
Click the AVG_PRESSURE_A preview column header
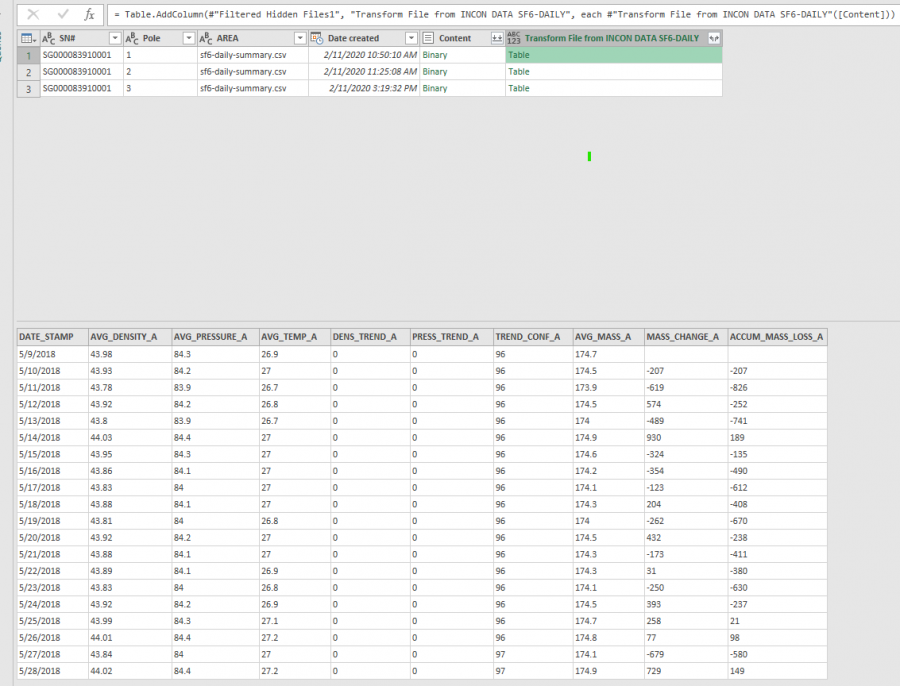215,337
